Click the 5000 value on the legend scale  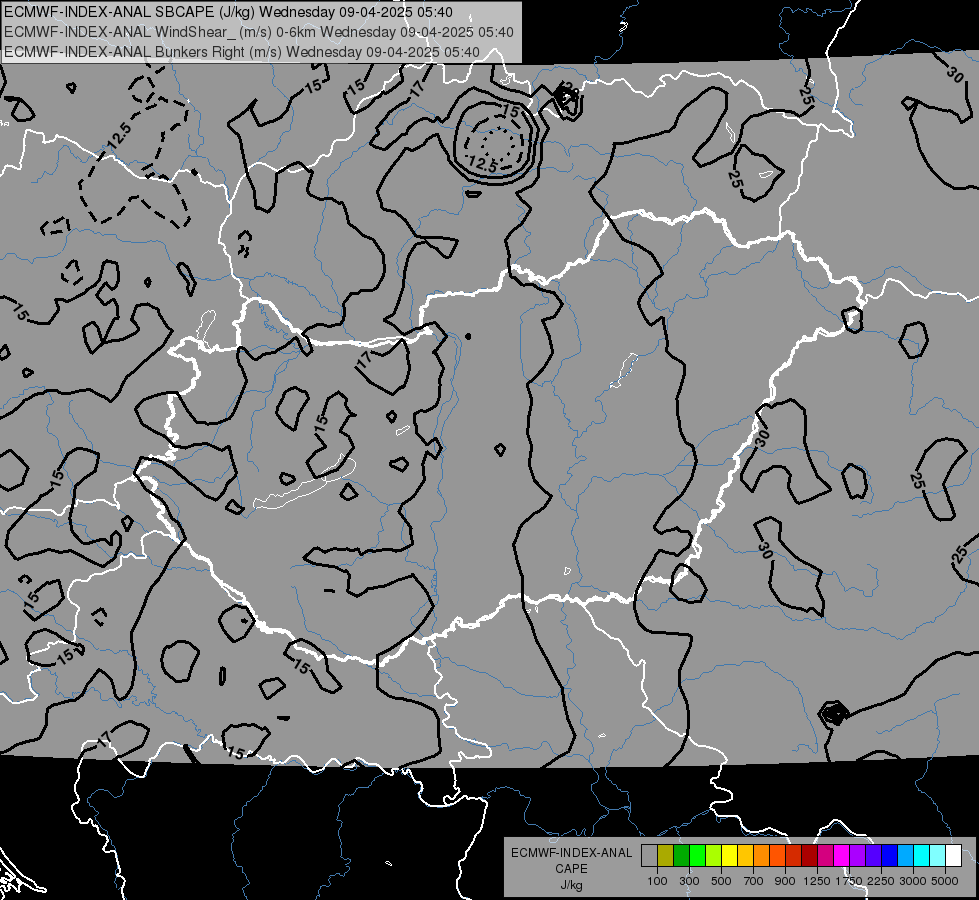click(x=945, y=881)
